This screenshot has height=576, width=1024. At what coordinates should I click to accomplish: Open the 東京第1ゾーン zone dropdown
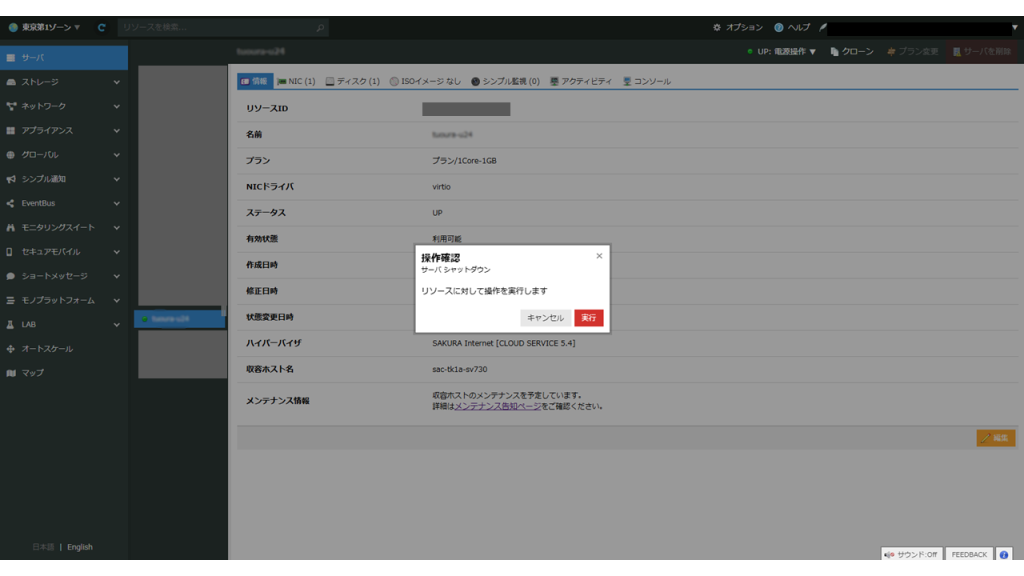tap(45, 28)
